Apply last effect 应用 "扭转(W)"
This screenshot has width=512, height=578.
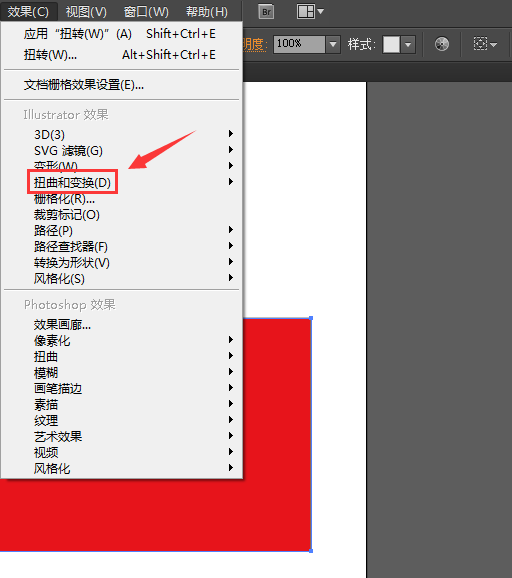122,34
